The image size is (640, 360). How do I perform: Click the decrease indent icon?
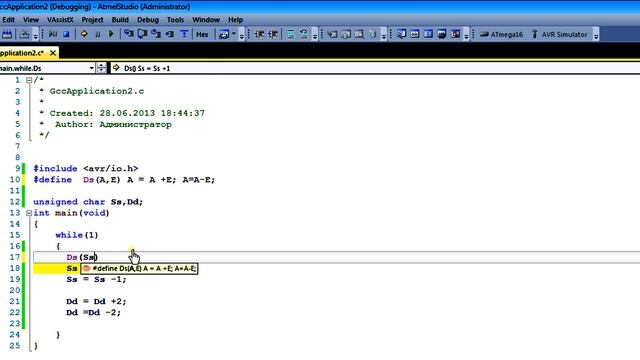[259, 35]
